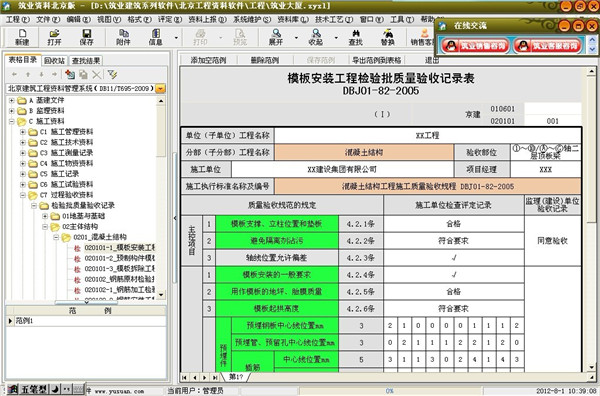
Task: Open the 附件 (Attachment) toolbar icon
Action: [x=123, y=37]
